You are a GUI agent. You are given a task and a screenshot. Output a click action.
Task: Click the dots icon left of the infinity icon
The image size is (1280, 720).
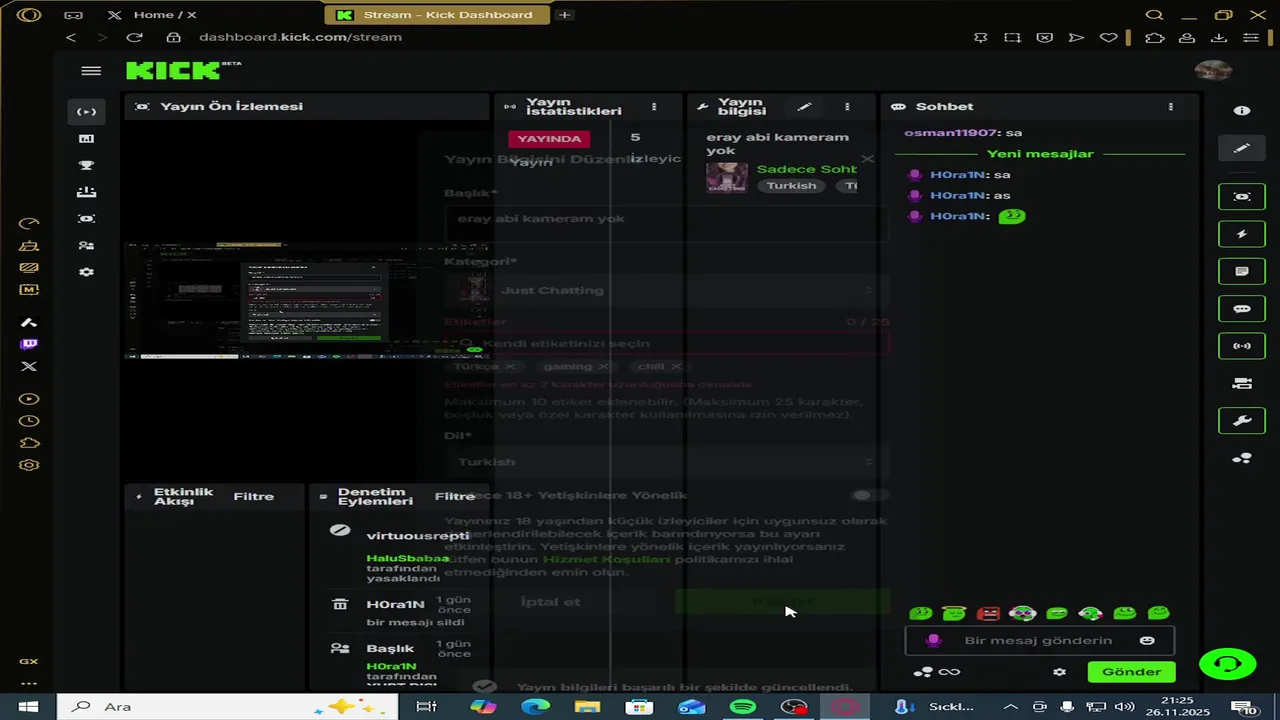click(923, 672)
